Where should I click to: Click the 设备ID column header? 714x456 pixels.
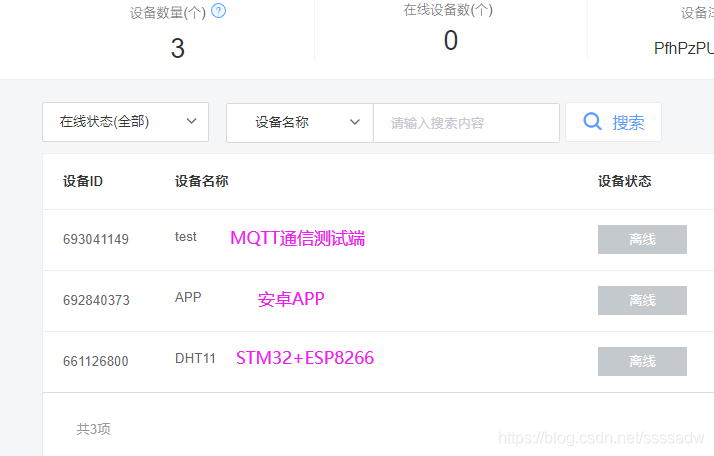click(x=83, y=181)
